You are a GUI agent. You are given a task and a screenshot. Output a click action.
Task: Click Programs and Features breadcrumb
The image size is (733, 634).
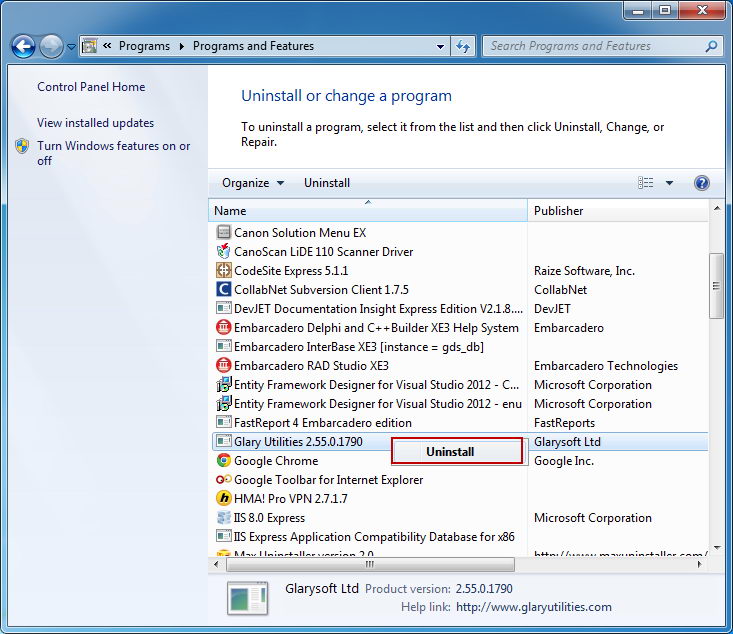(x=253, y=46)
